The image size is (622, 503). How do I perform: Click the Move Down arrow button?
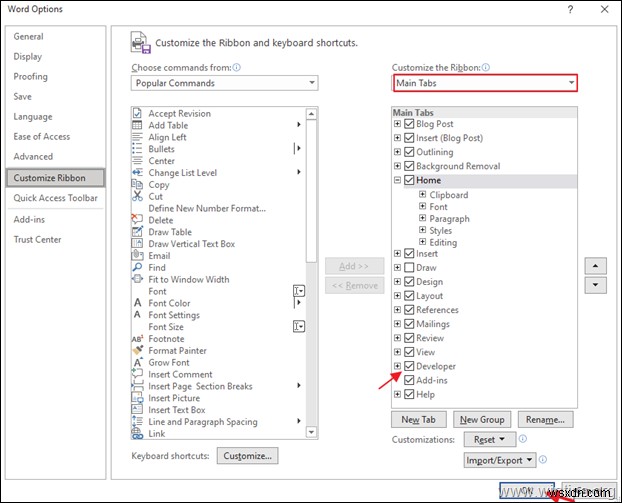(595, 285)
